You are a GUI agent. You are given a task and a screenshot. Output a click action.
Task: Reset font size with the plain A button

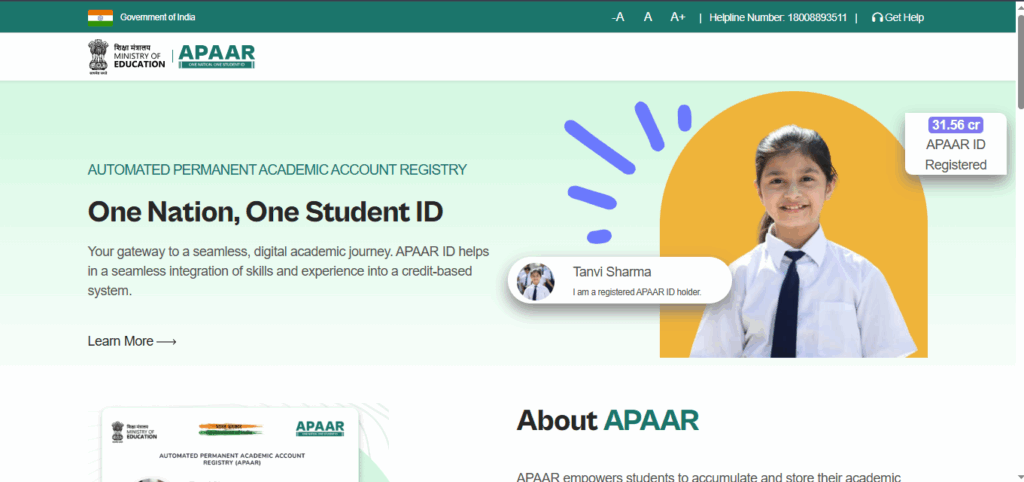coord(648,17)
